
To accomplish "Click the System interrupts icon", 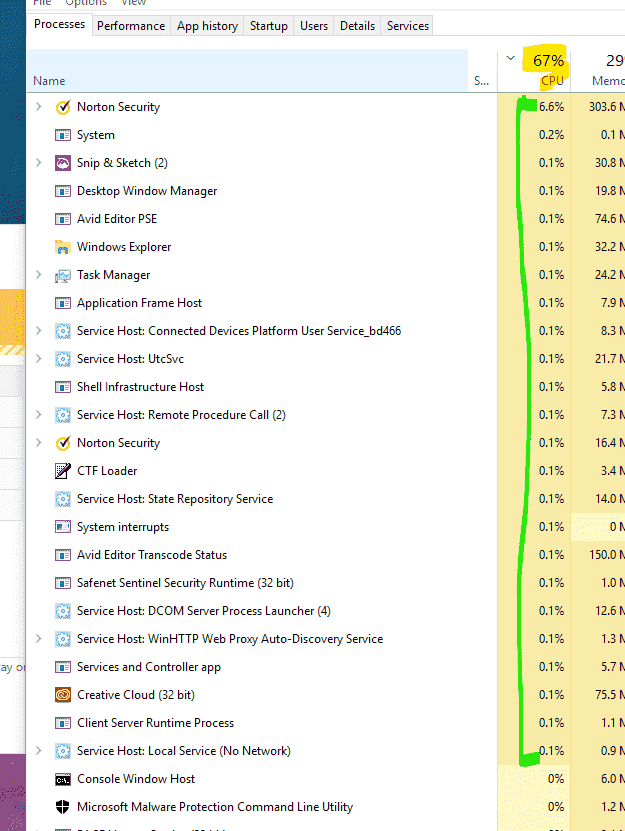I will (x=63, y=527).
